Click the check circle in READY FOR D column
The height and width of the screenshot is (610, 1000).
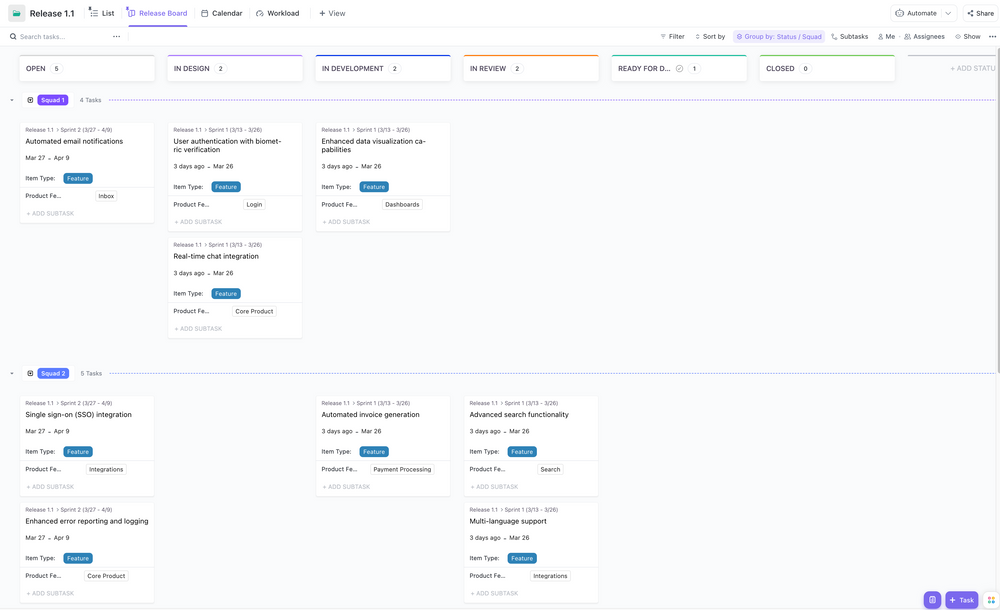[680, 67]
